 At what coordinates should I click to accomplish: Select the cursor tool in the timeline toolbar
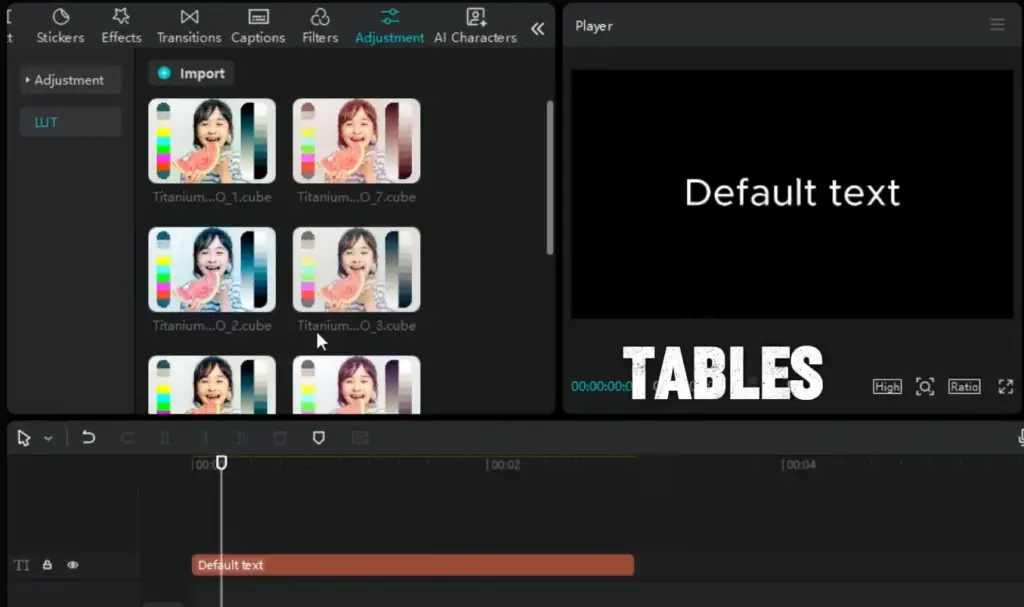pyautogui.click(x=24, y=437)
